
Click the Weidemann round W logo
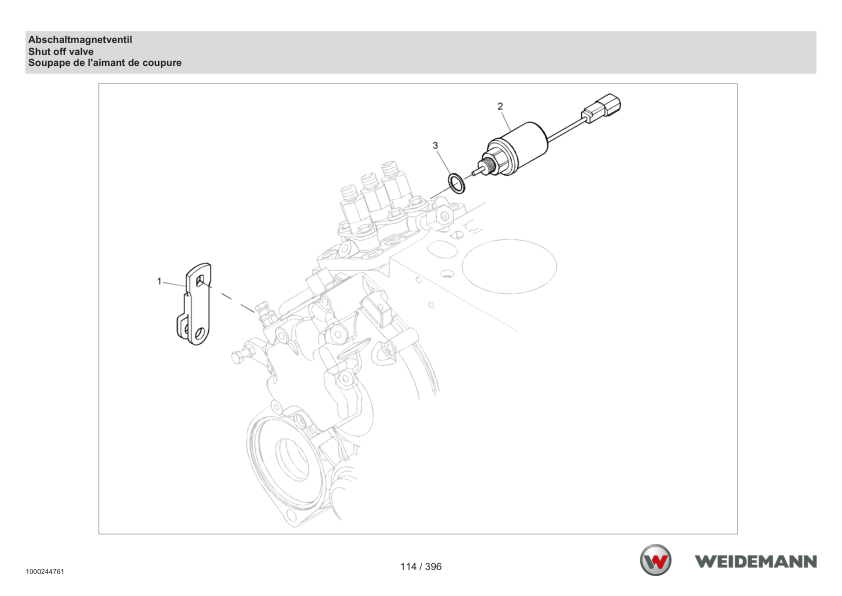click(655, 560)
